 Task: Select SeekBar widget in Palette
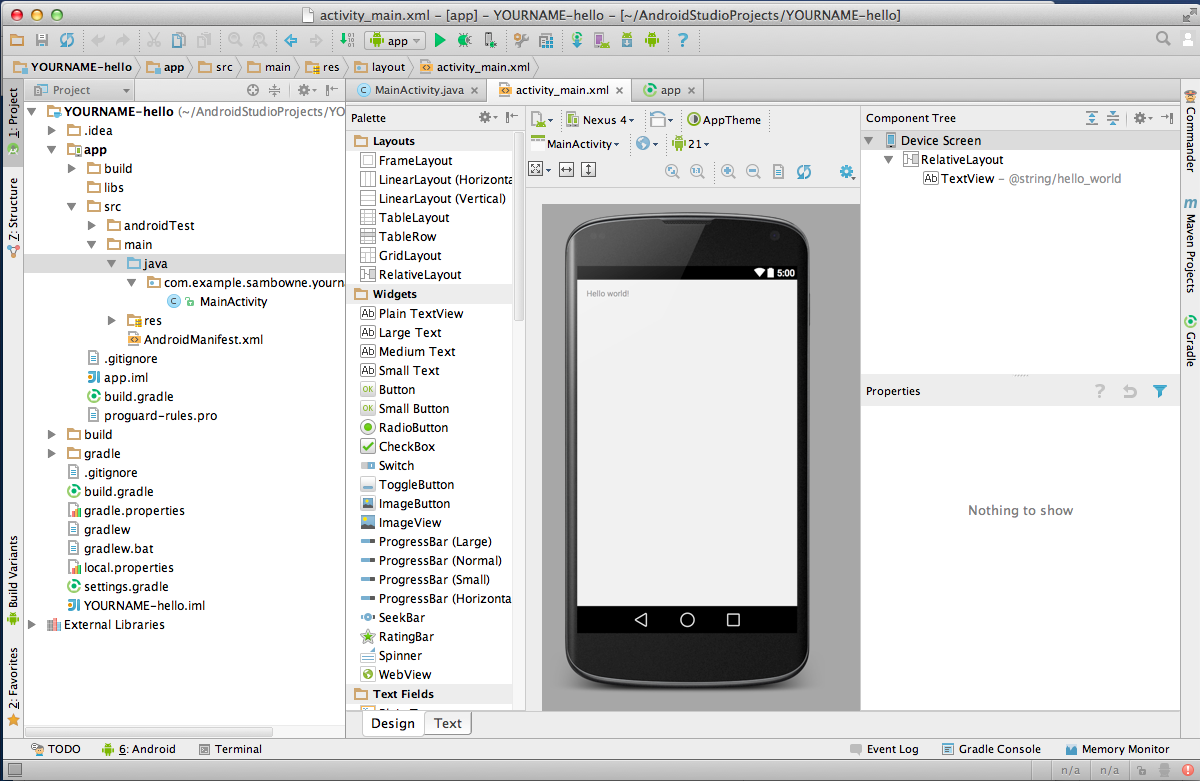401,618
